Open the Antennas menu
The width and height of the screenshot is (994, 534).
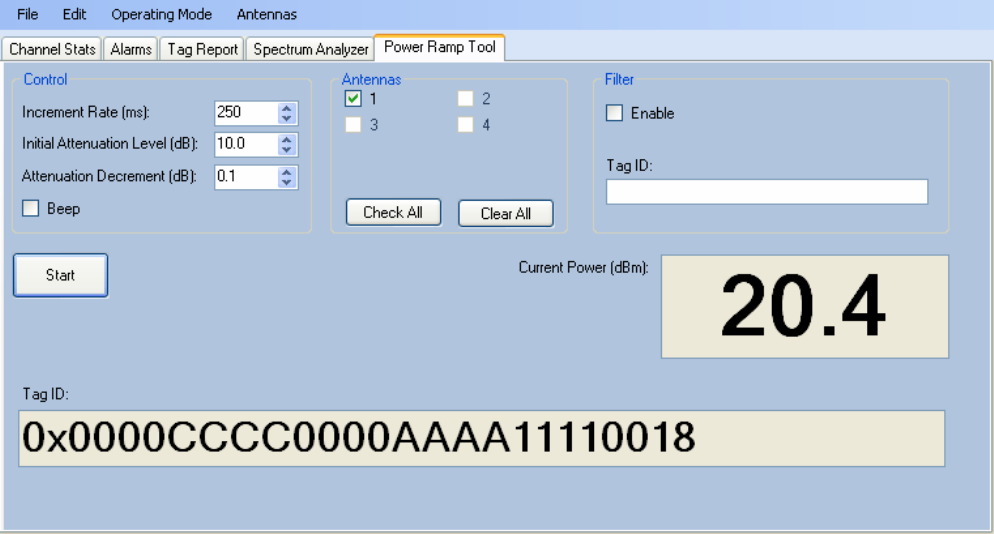point(266,14)
